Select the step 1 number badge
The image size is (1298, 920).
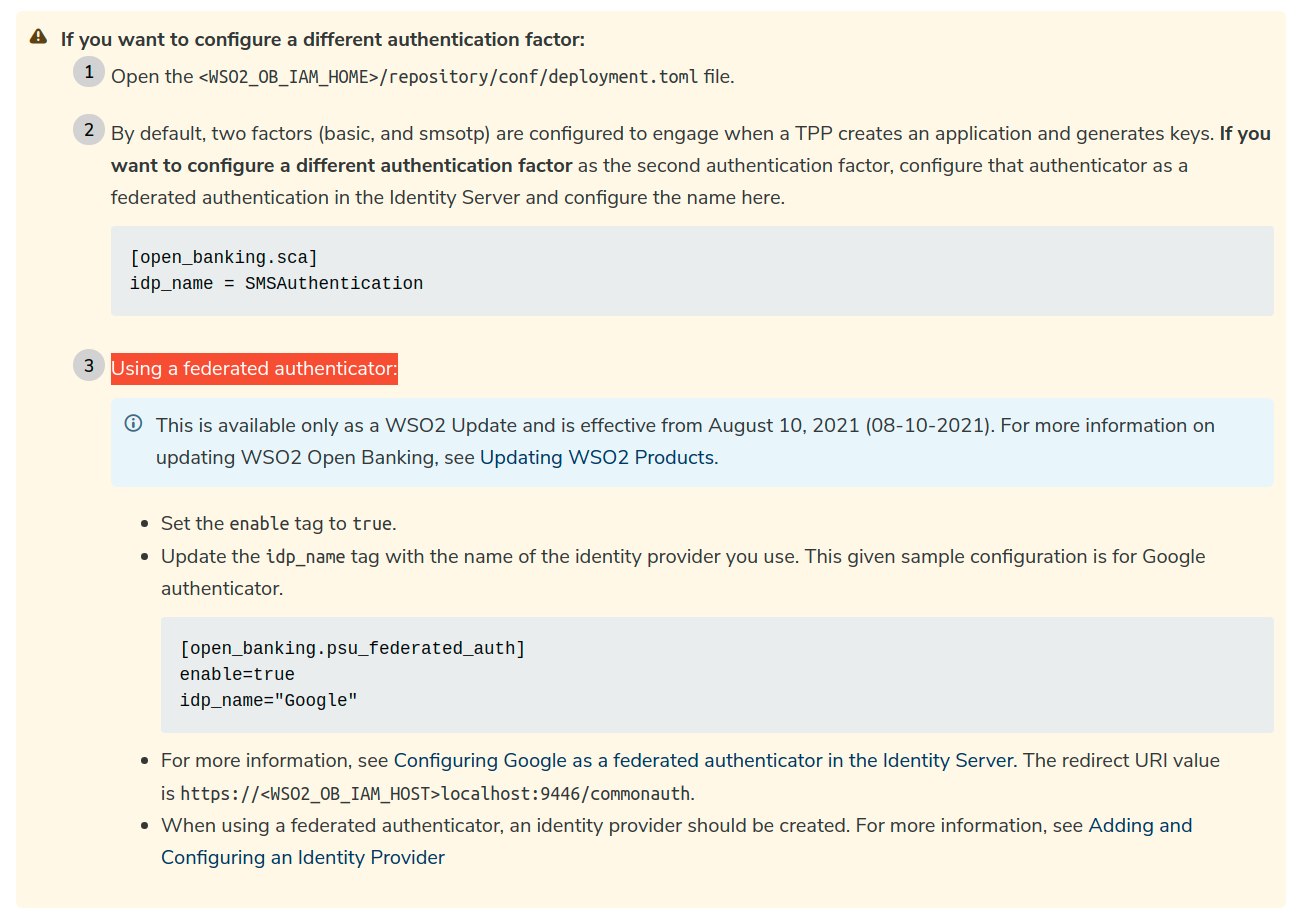[88, 71]
